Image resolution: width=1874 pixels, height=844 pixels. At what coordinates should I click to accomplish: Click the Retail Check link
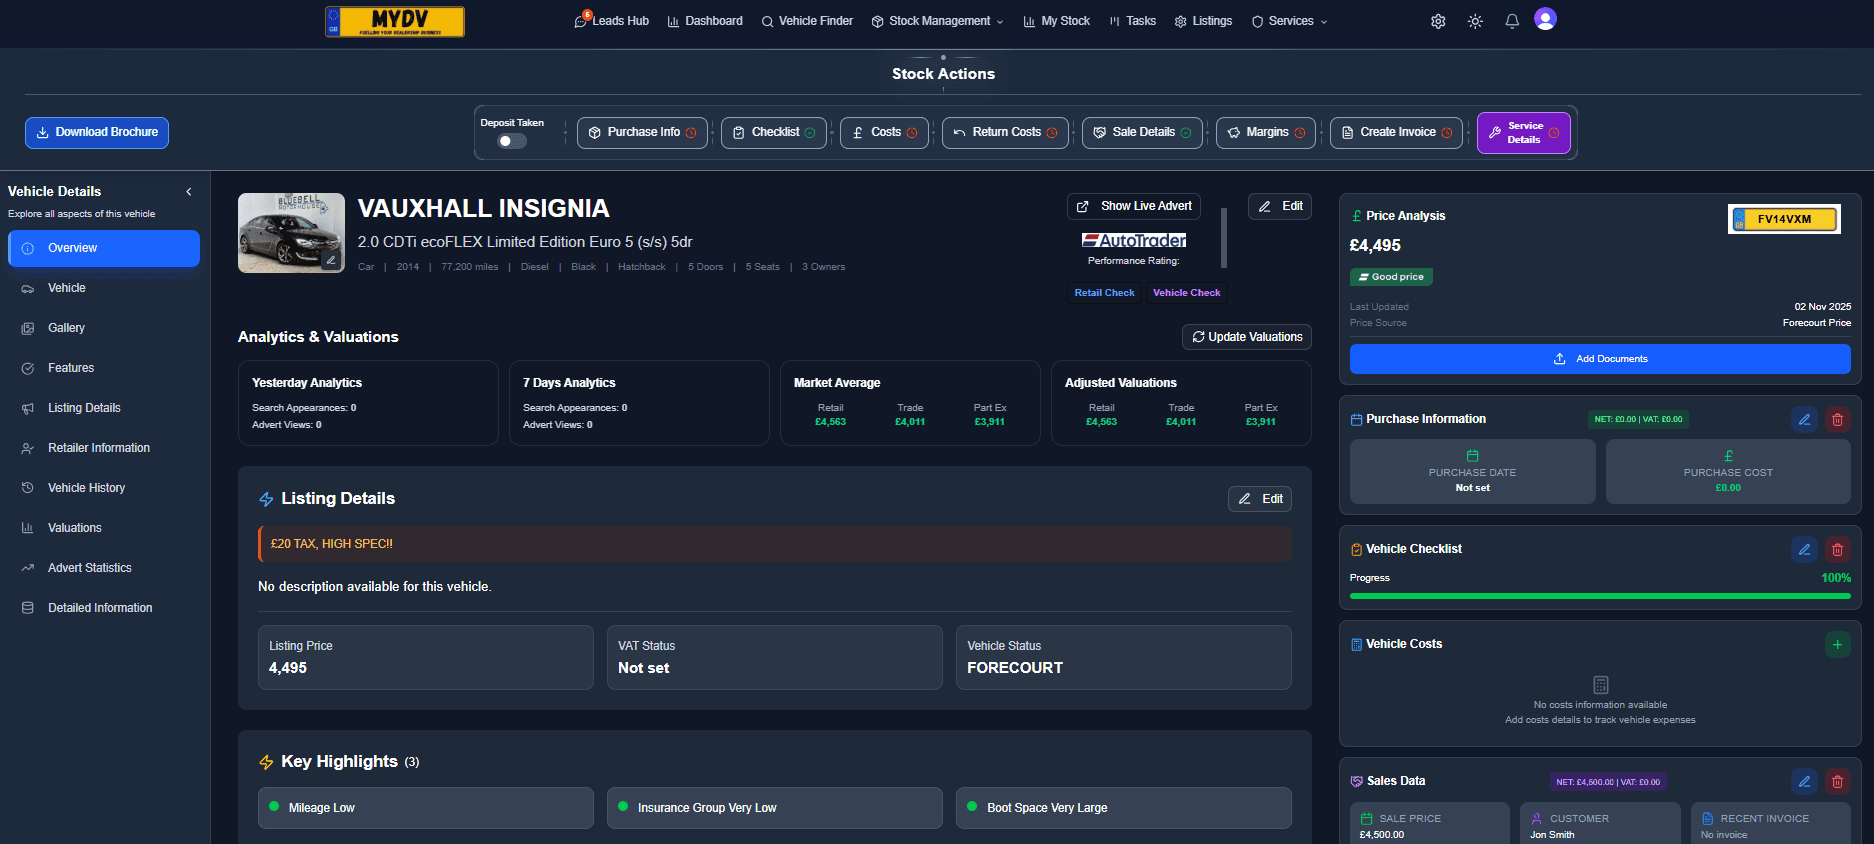(1104, 293)
